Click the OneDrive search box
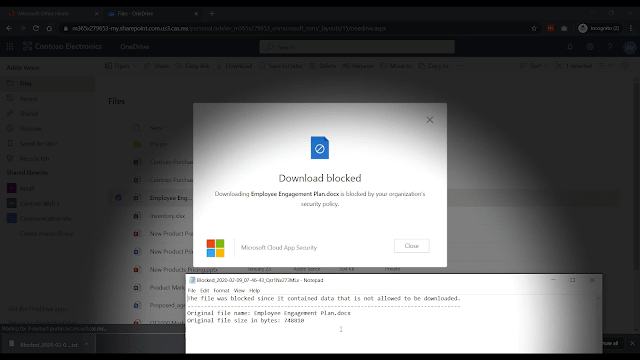The width and height of the screenshot is (640, 360). (x=357, y=47)
